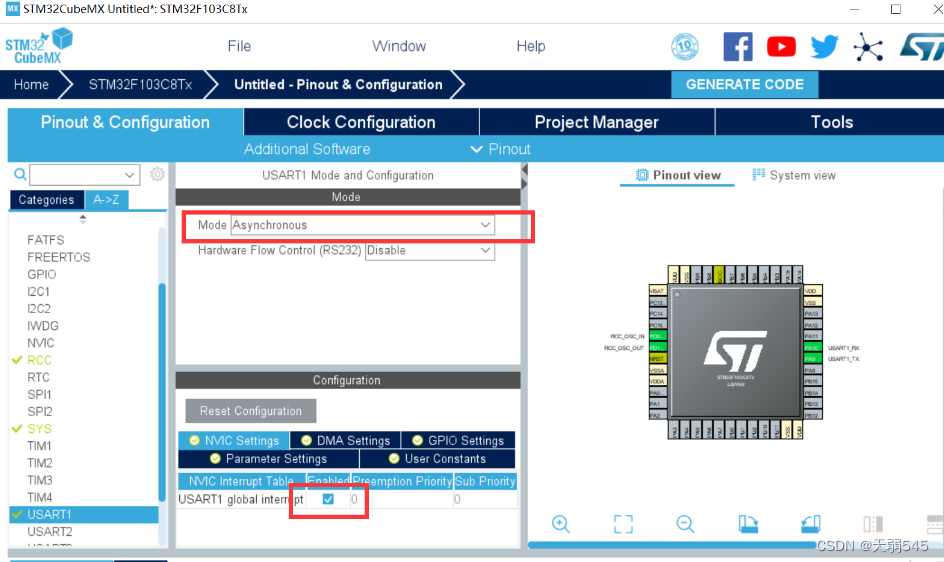Viewport: 944px width, 562px height.
Task: Click the sort arrows above peripheral list
Action: point(83,219)
